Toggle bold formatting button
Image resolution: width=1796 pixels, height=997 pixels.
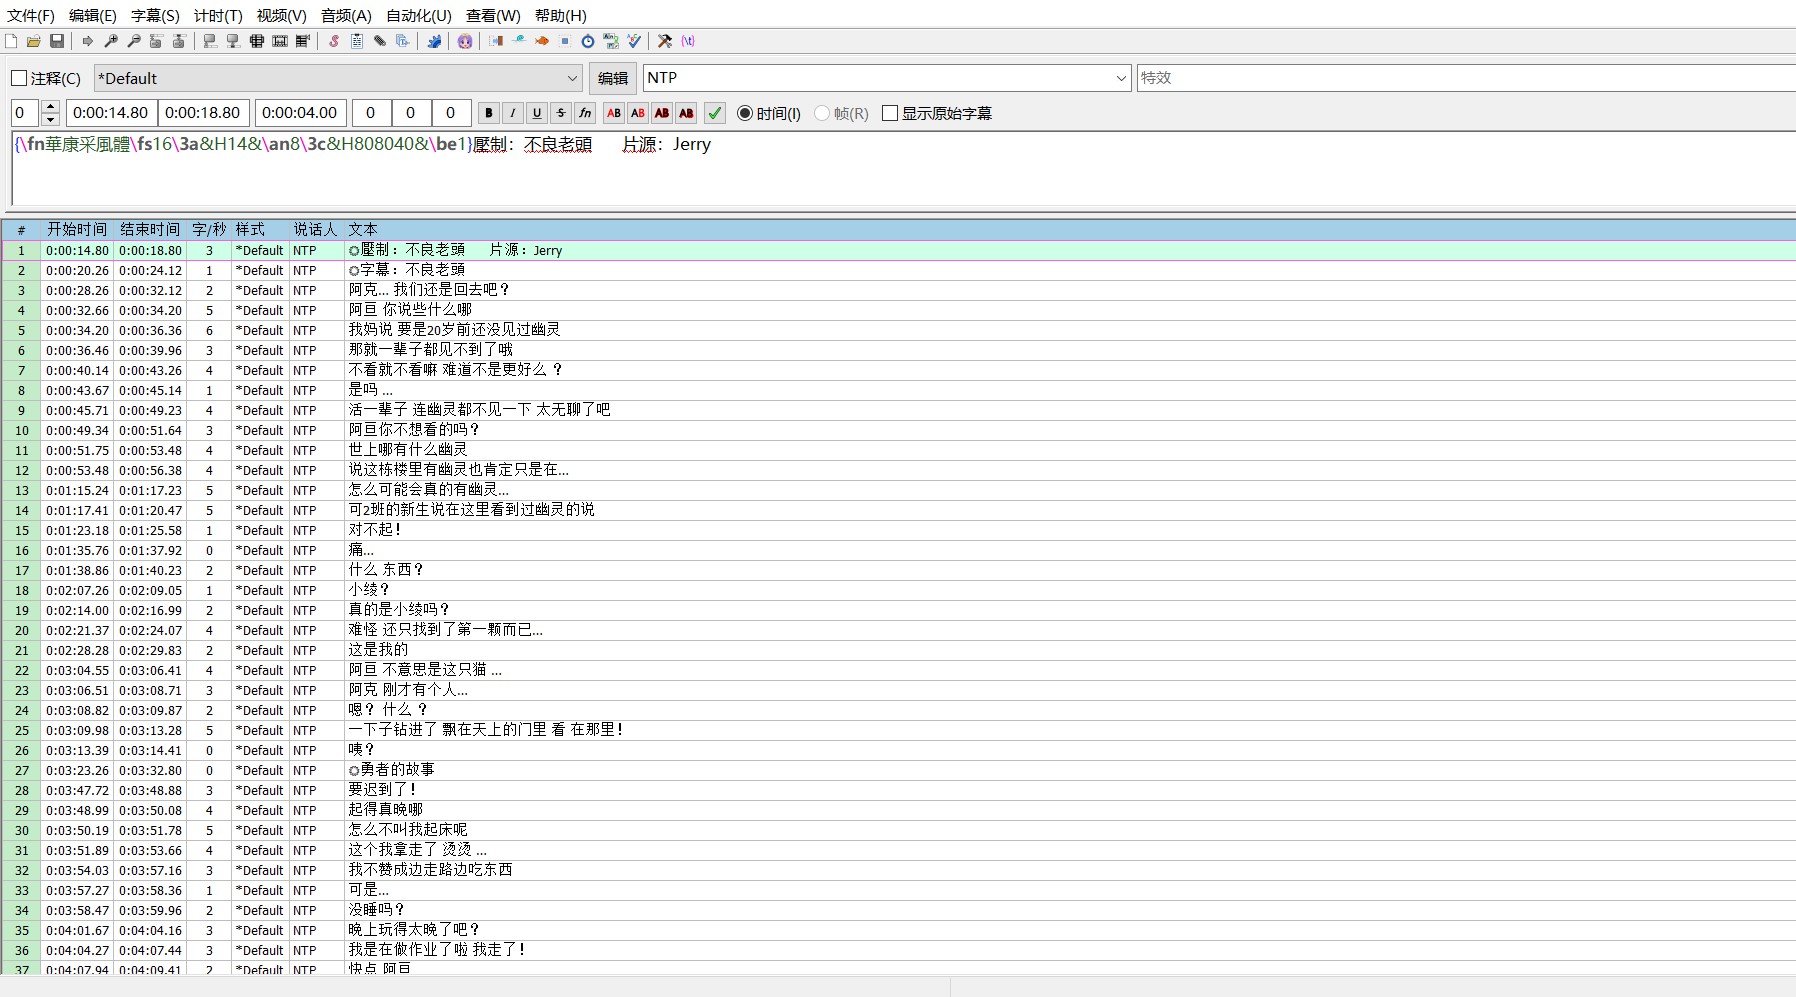489,113
